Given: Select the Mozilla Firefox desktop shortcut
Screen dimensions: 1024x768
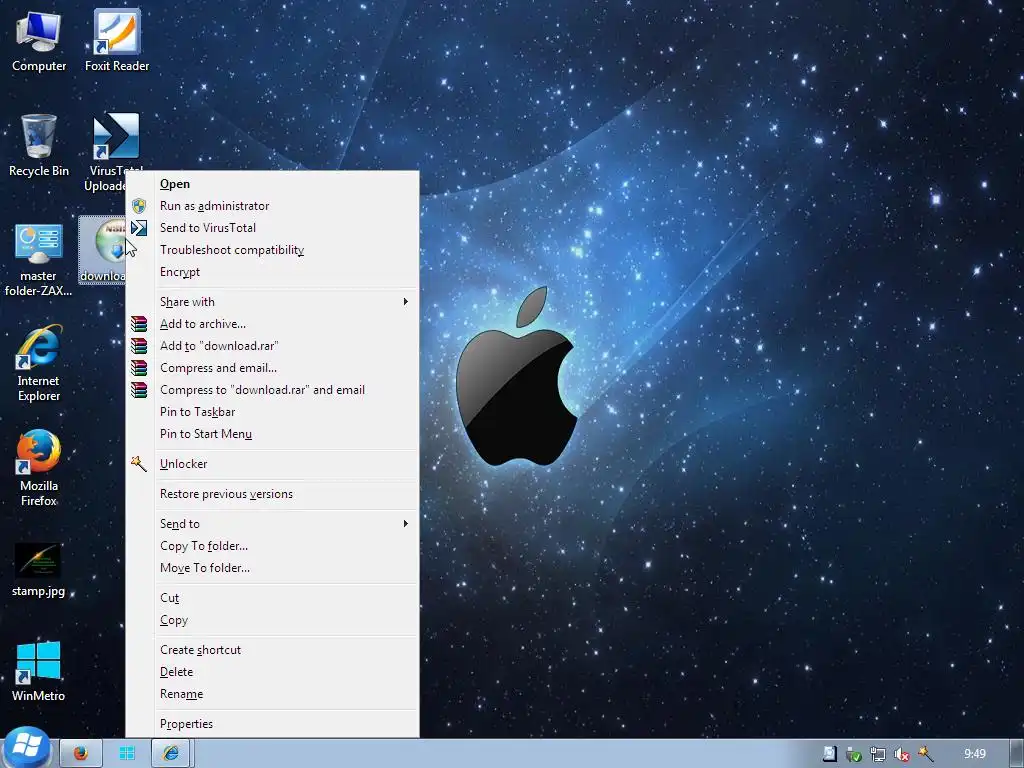Looking at the screenshot, I should click(x=39, y=468).
